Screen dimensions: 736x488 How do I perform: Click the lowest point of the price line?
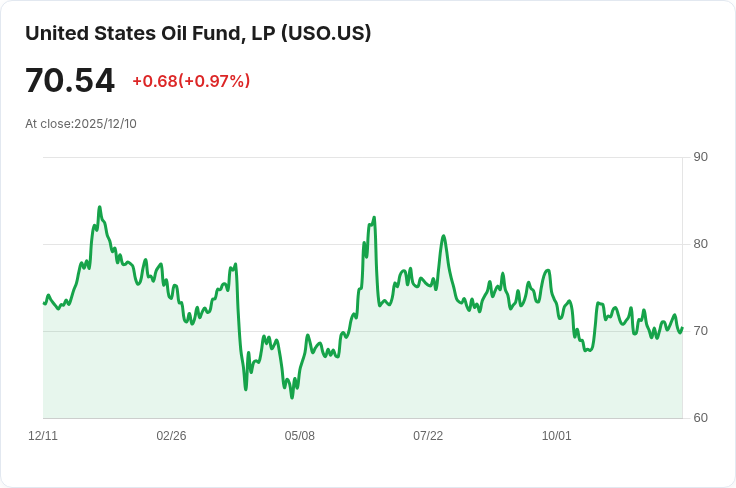(x=292, y=397)
